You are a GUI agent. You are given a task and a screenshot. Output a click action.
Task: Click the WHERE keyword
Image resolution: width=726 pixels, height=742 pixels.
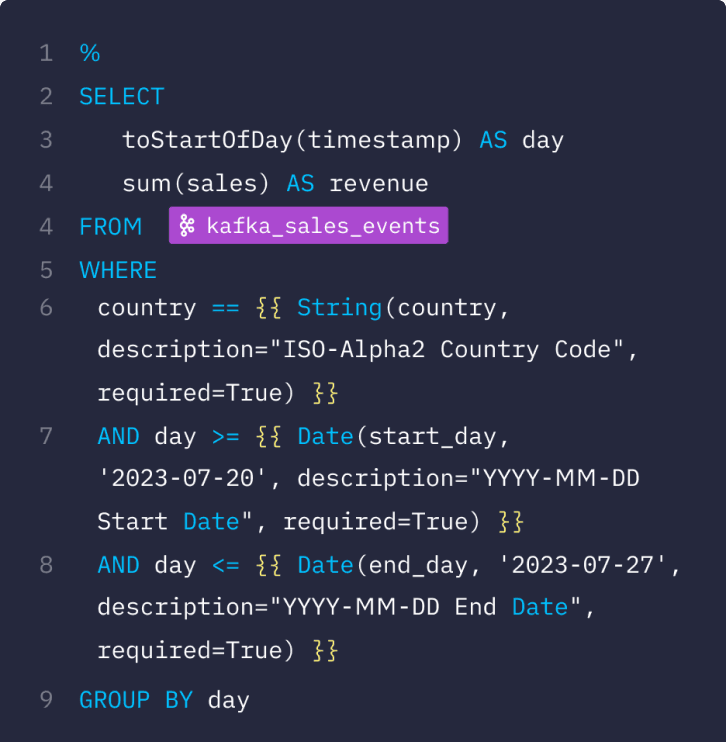118,270
